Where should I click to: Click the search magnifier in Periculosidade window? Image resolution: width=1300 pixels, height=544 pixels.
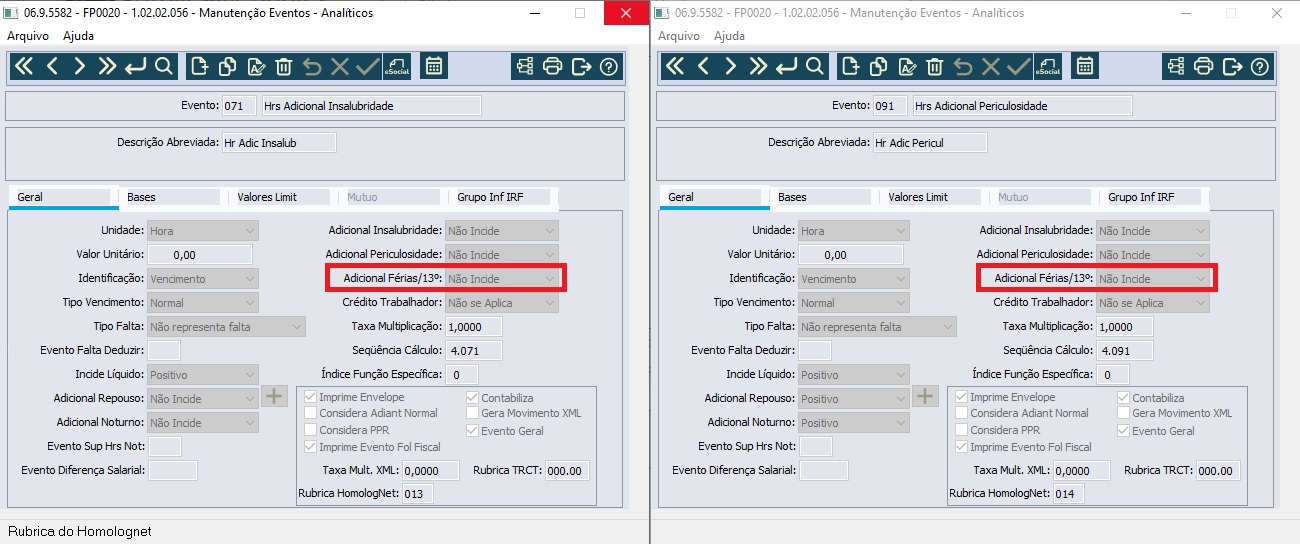pos(815,67)
